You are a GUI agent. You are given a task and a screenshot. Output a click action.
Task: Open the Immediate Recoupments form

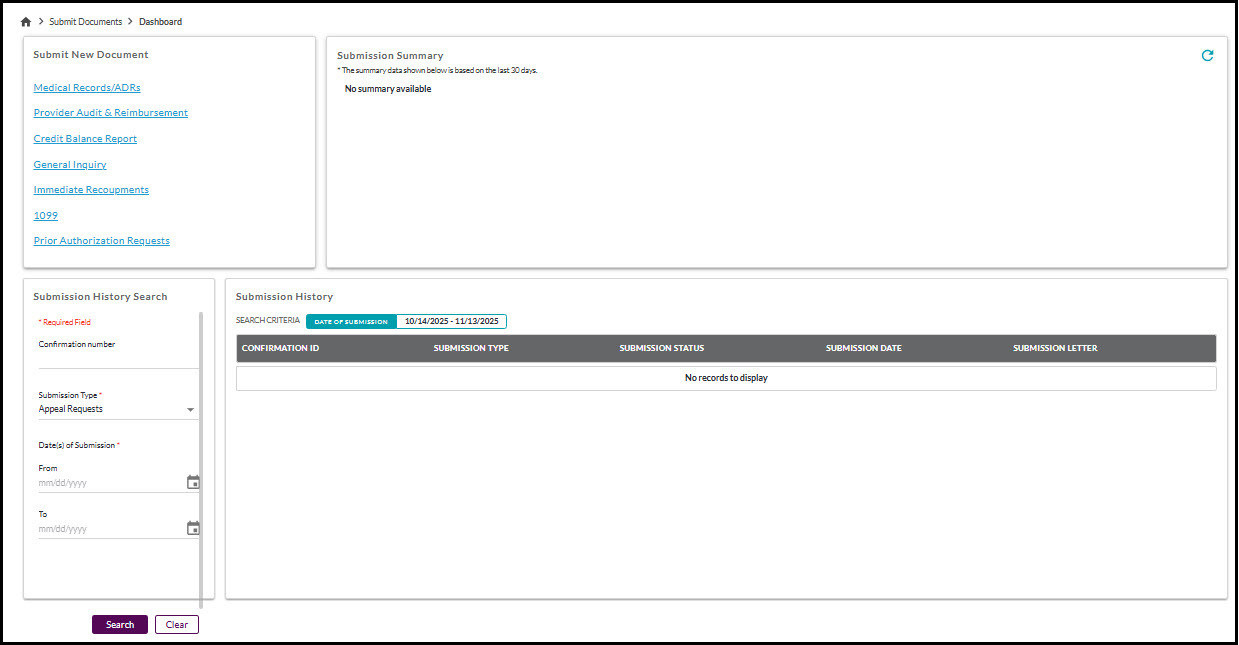(91, 189)
